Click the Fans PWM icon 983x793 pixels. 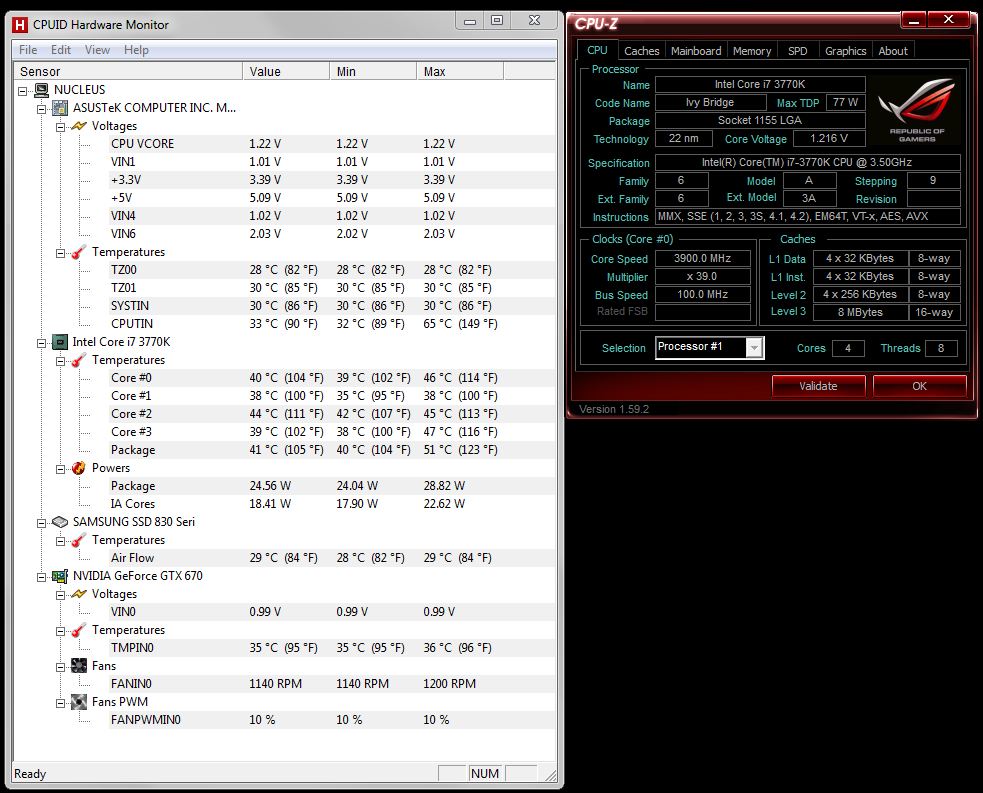pos(79,702)
